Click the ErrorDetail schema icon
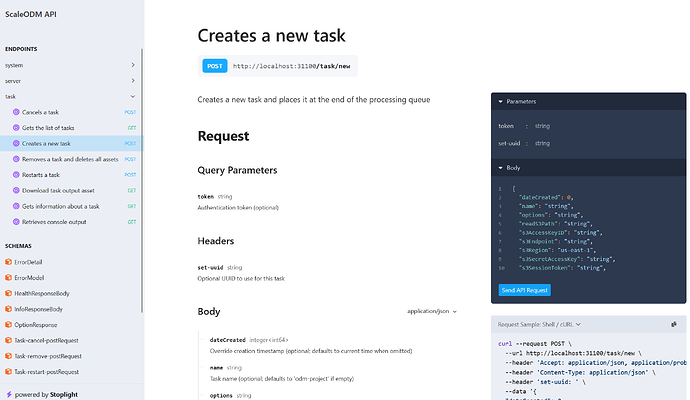Screen dimensions: 690x400 [x=8, y=262]
